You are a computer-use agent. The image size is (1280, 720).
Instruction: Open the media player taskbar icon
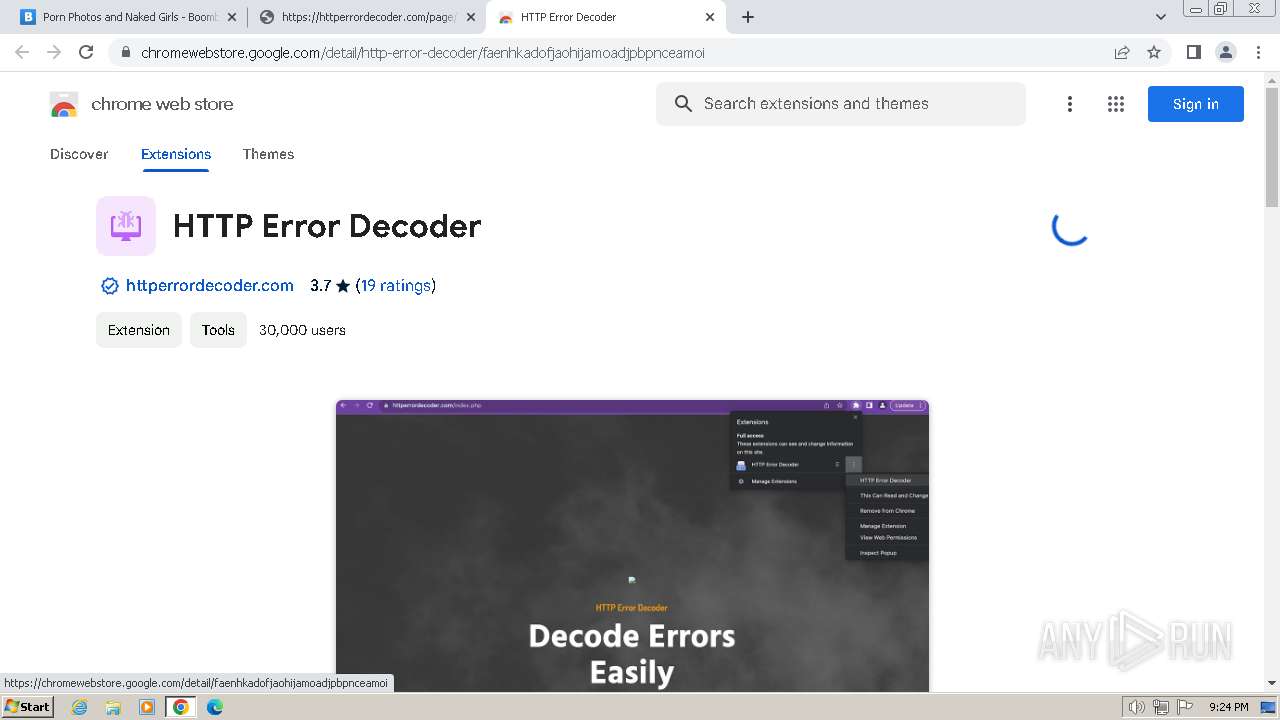[147, 707]
